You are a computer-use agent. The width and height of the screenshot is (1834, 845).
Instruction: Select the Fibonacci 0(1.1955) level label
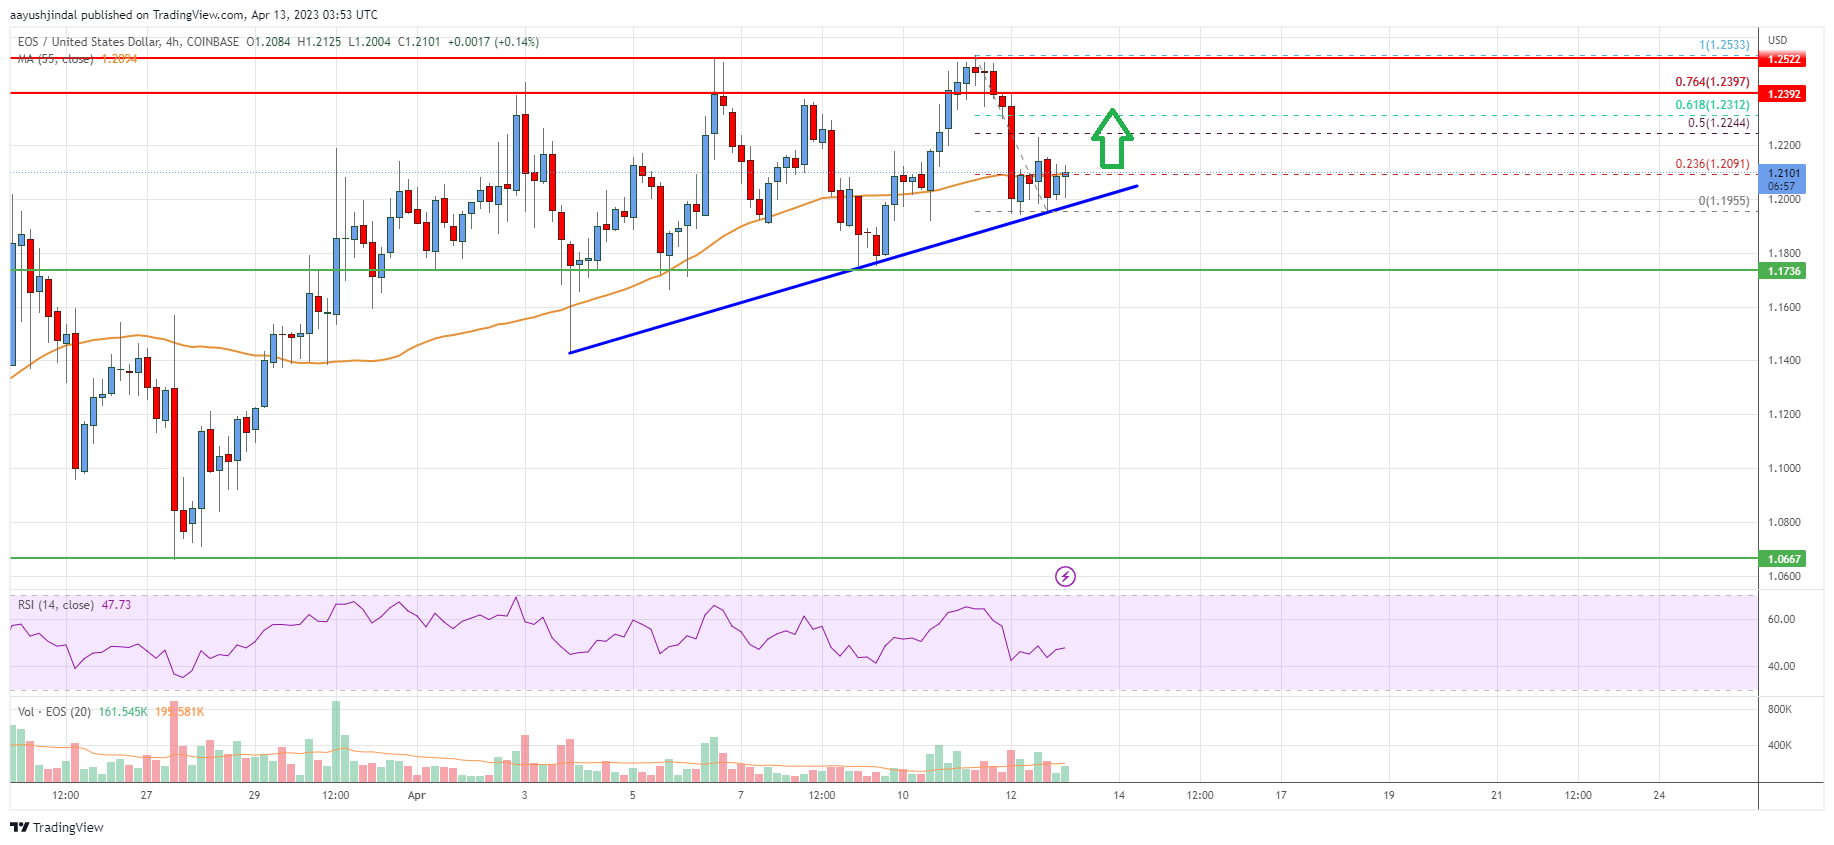coord(1724,201)
